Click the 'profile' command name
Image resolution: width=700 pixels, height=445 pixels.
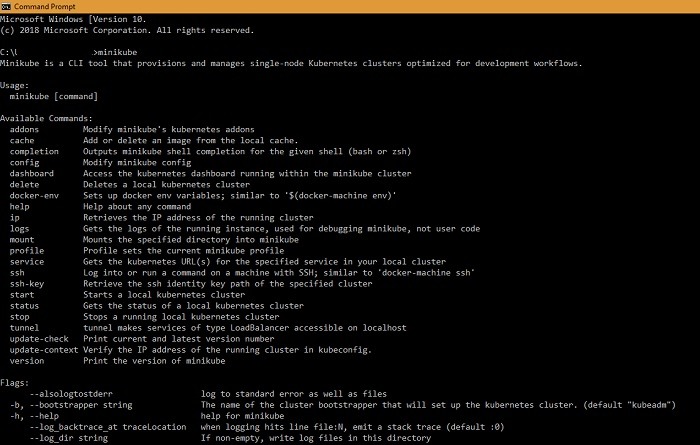coord(27,251)
